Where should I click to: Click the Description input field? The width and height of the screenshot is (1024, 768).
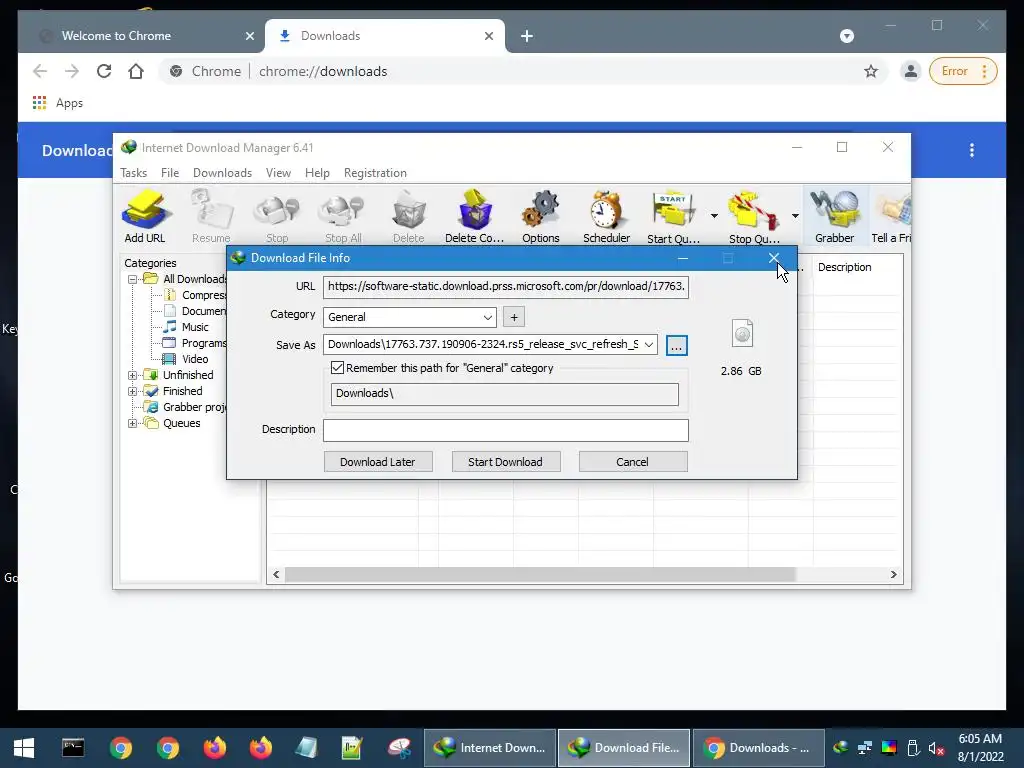[505, 430]
